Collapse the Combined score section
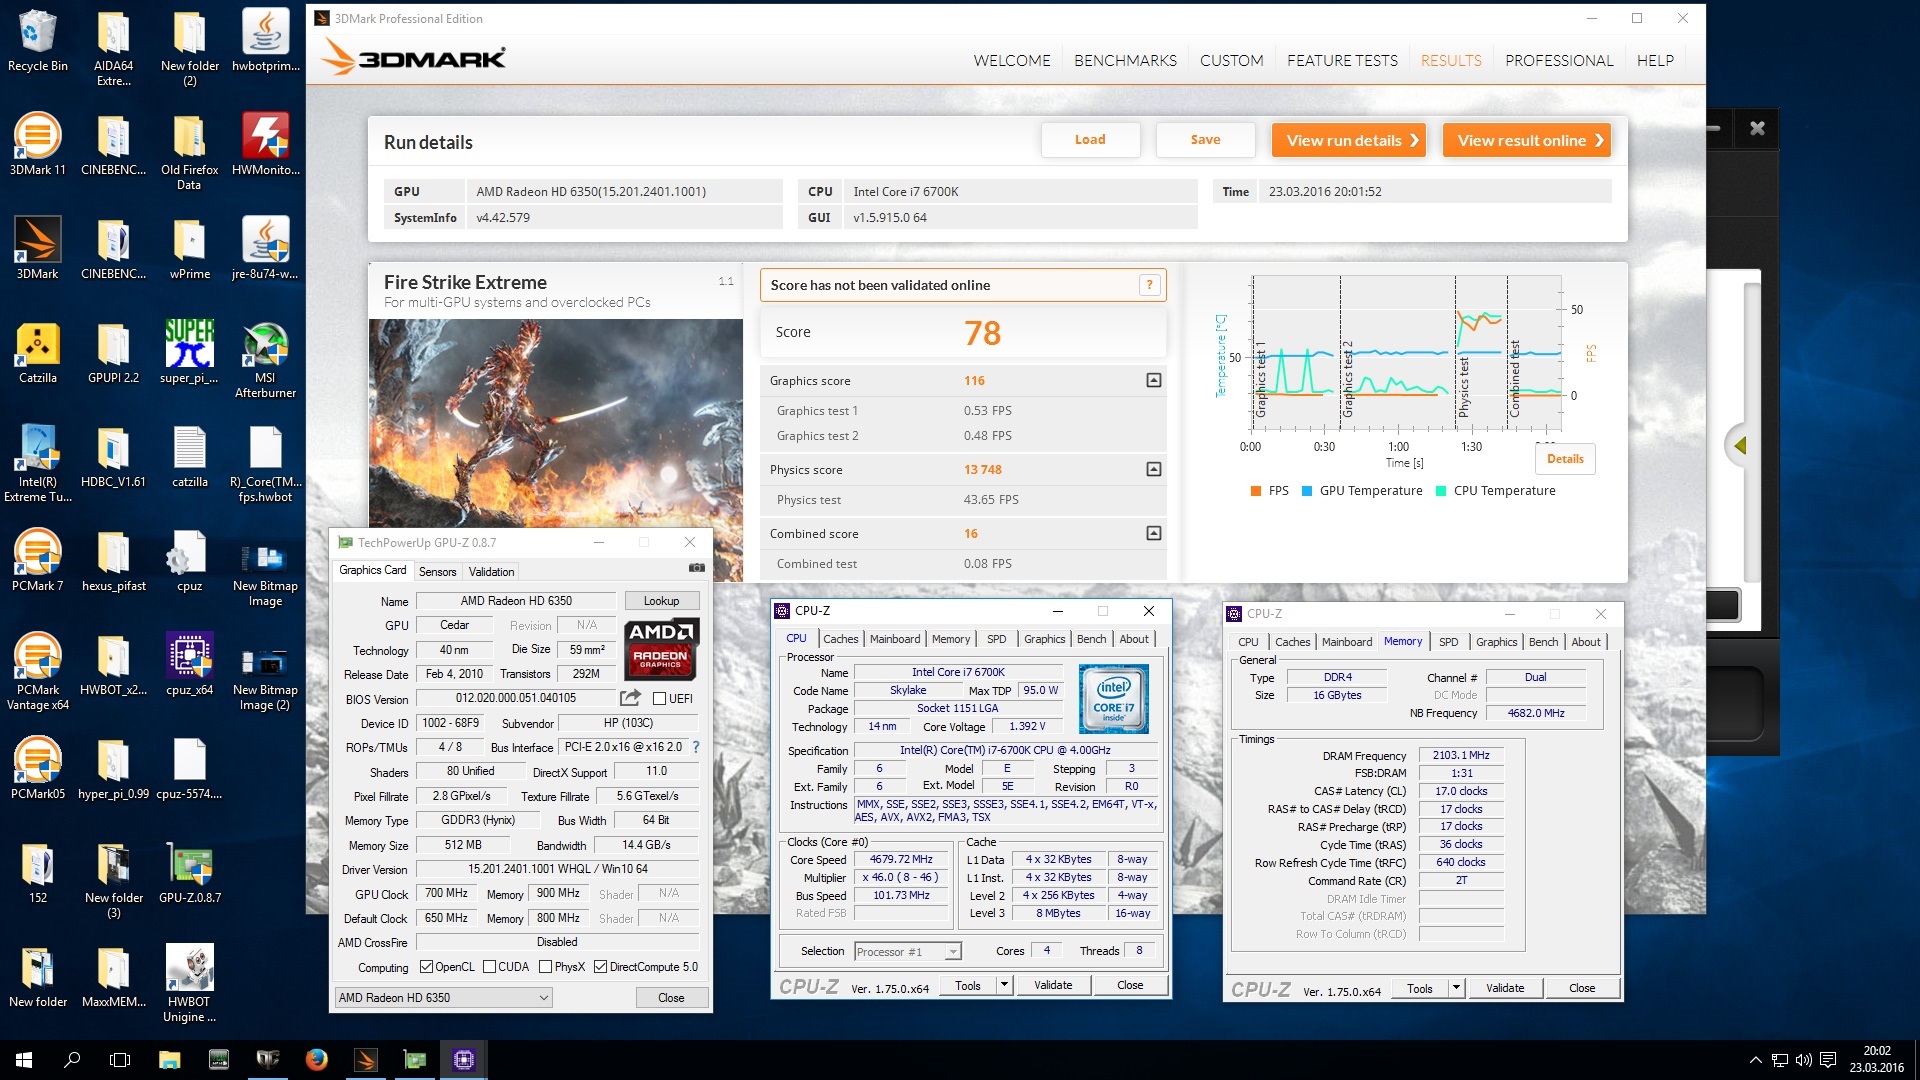The width and height of the screenshot is (1920, 1080). tap(1153, 533)
